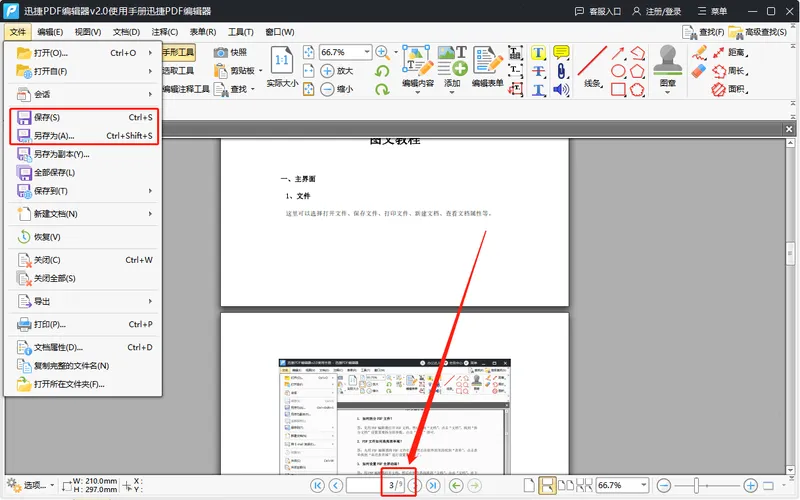This screenshot has width=800, height=500.
Task: Choose Save (保存) from File menu
Action: 83,117
